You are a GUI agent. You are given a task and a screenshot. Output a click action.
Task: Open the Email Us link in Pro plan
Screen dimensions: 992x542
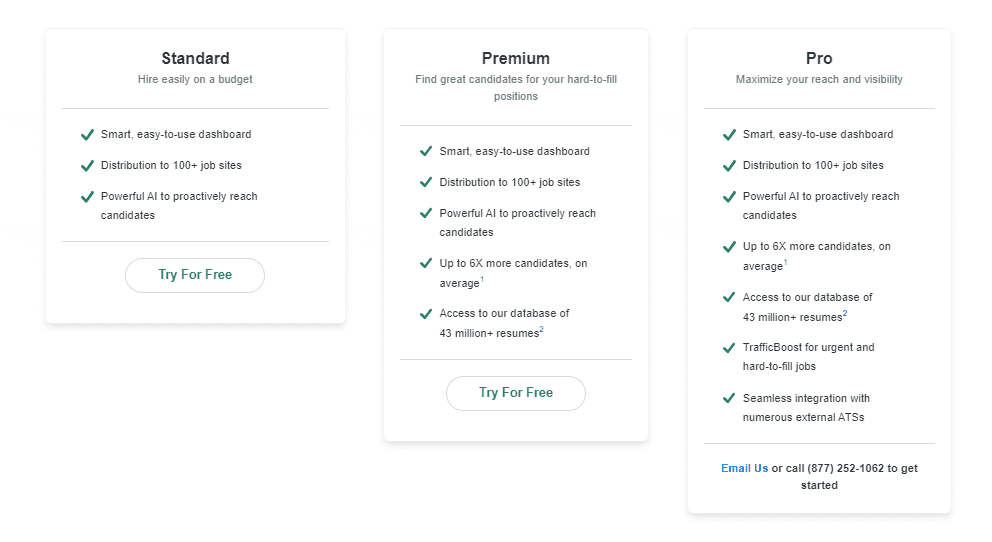click(744, 468)
